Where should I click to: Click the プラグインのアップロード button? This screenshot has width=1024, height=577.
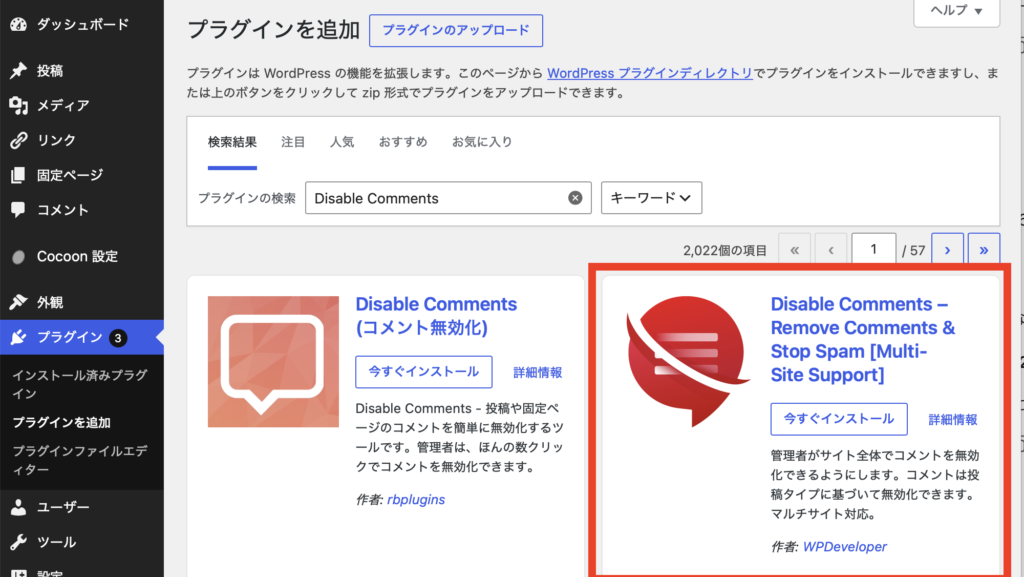(456, 31)
